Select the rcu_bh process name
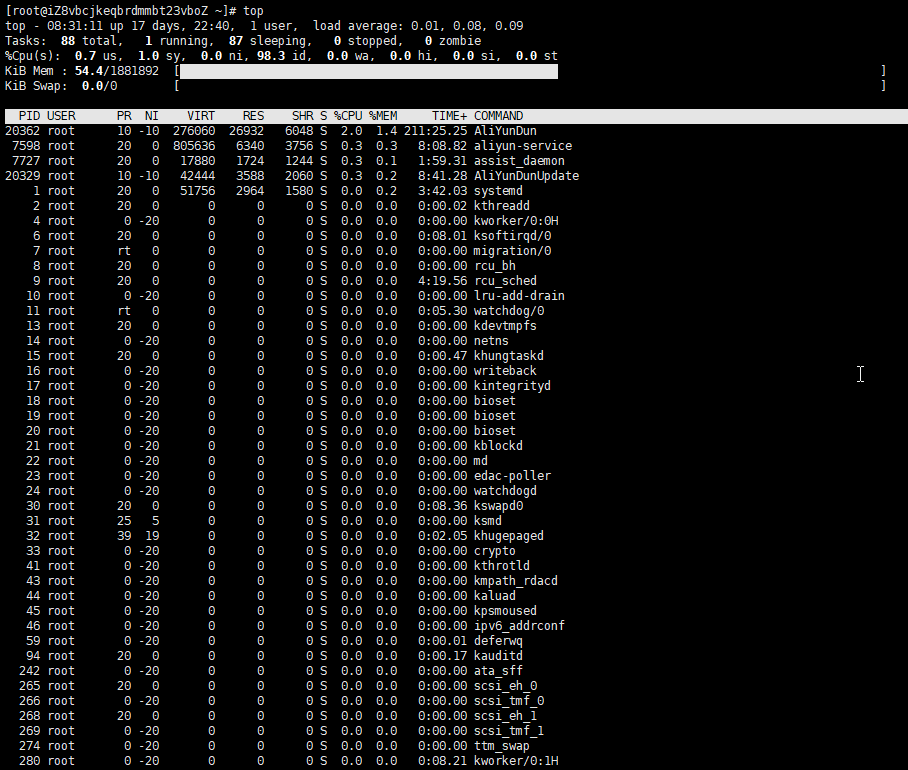This screenshot has width=908, height=770. [495, 266]
